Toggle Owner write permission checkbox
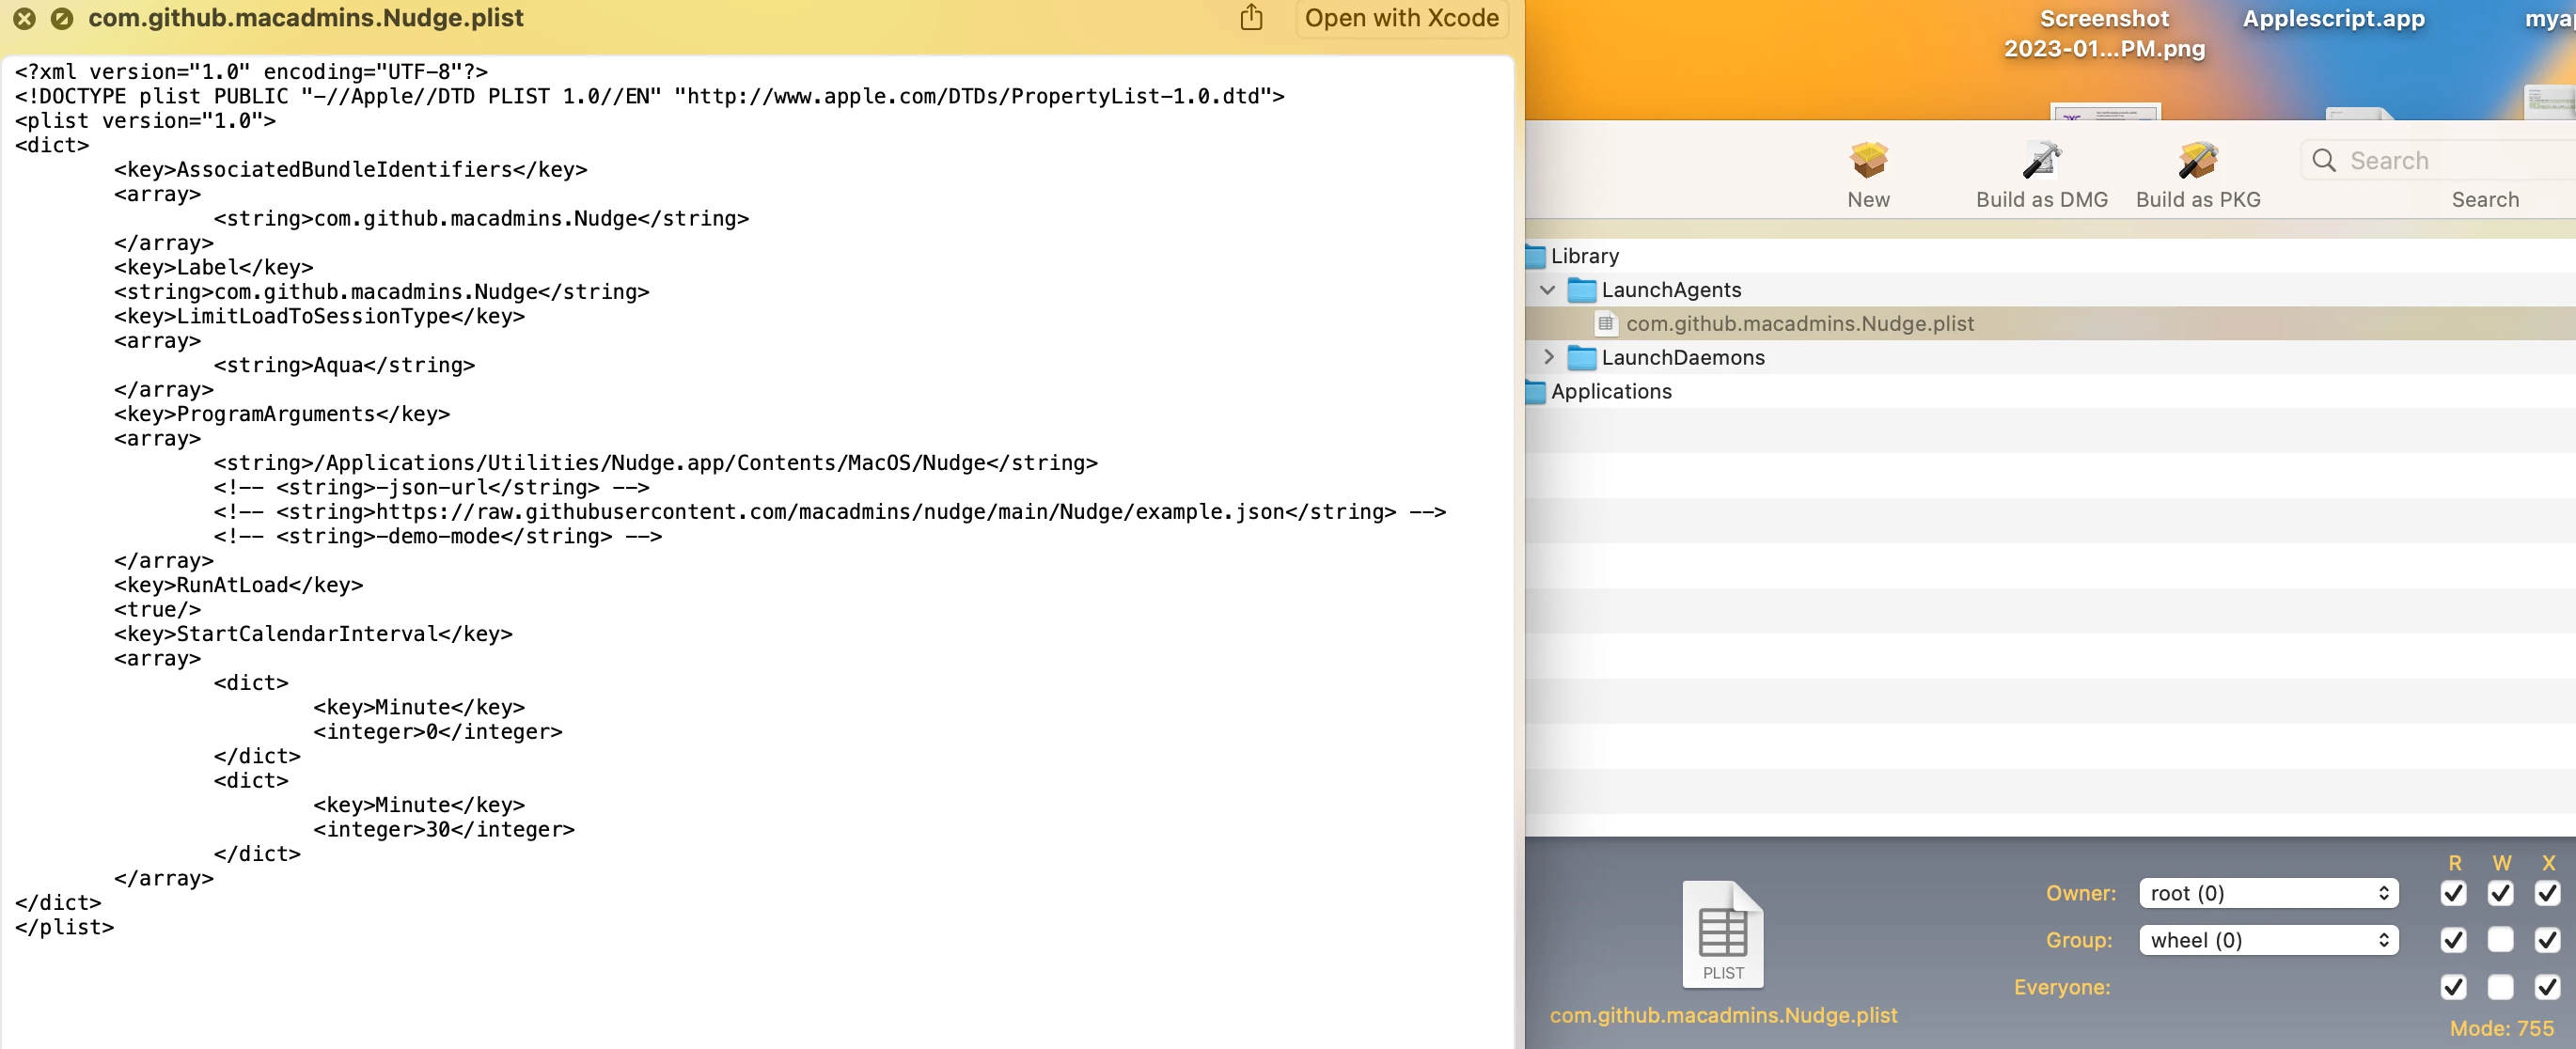 pos(2500,893)
